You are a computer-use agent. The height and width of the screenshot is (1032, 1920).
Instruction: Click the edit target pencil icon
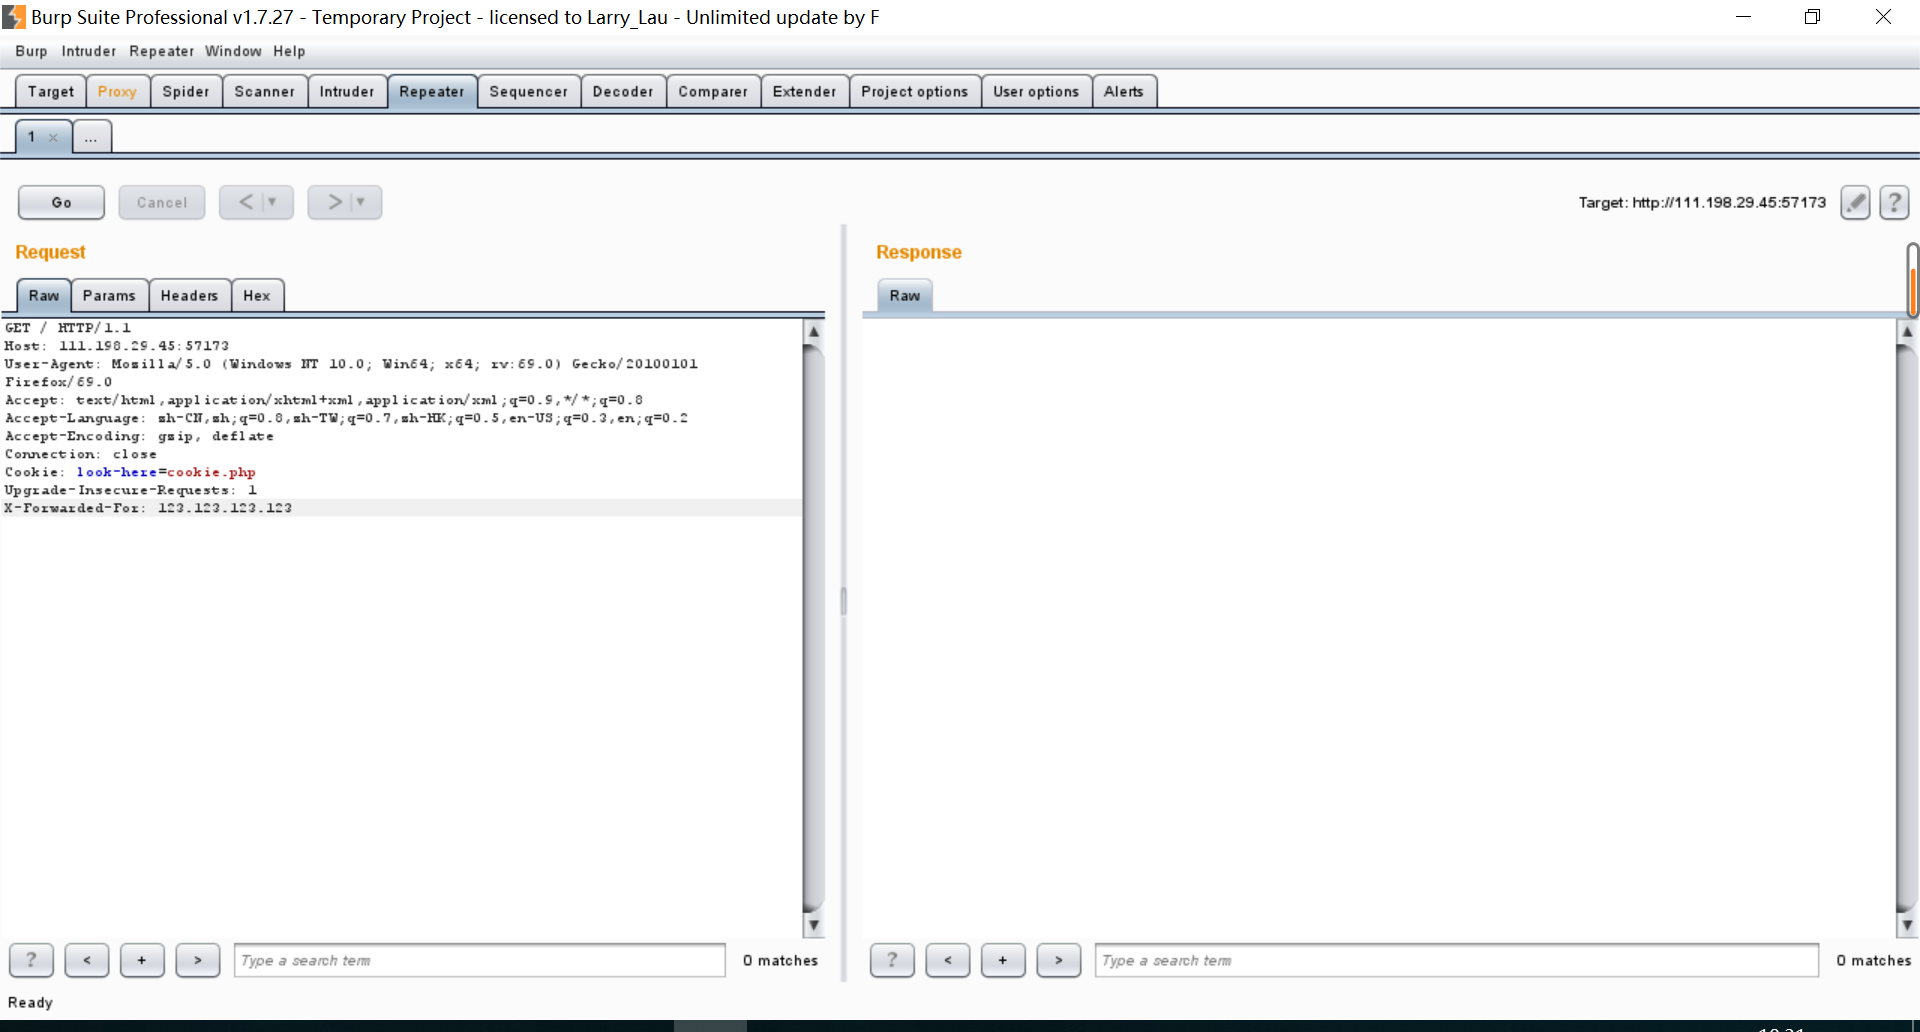pyautogui.click(x=1855, y=202)
